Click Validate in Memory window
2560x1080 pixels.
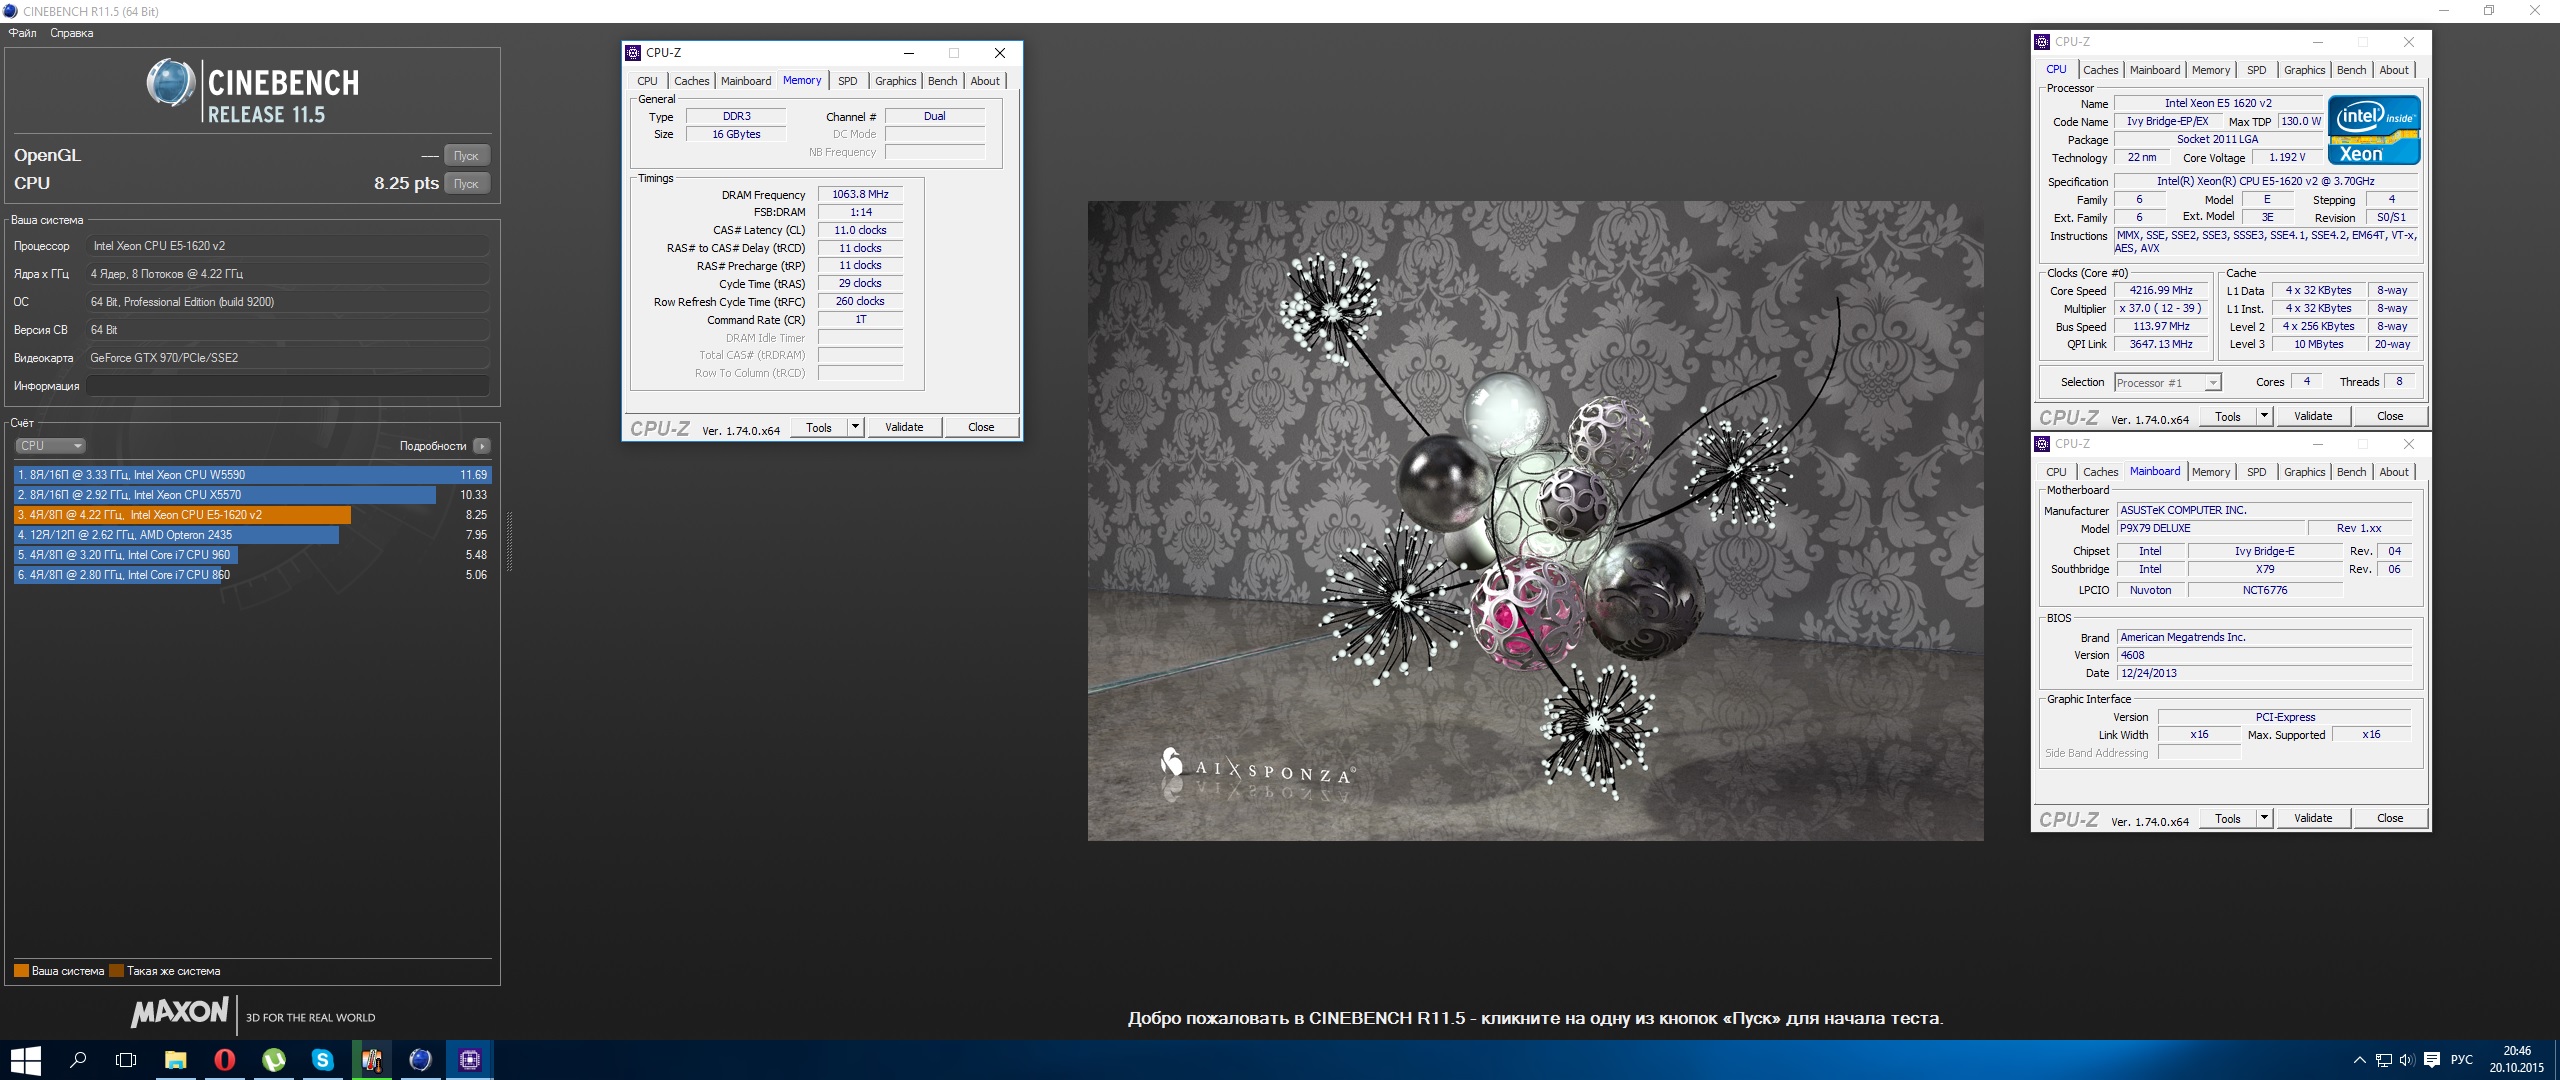pyautogui.click(x=904, y=427)
